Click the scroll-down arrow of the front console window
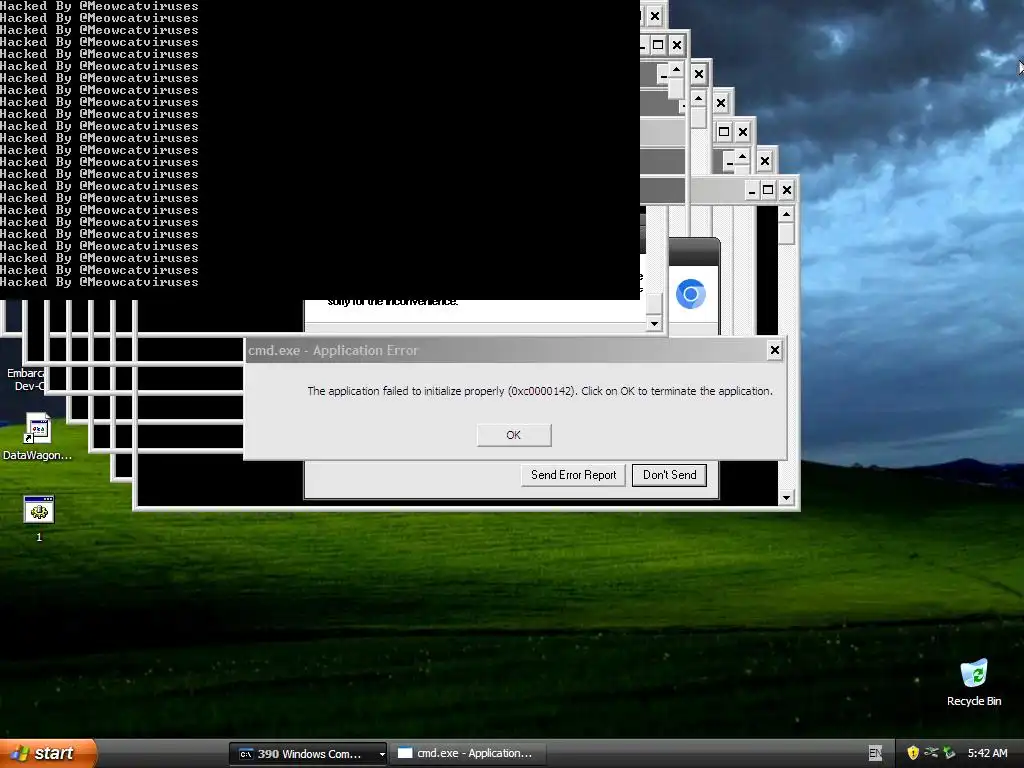 (x=786, y=498)
